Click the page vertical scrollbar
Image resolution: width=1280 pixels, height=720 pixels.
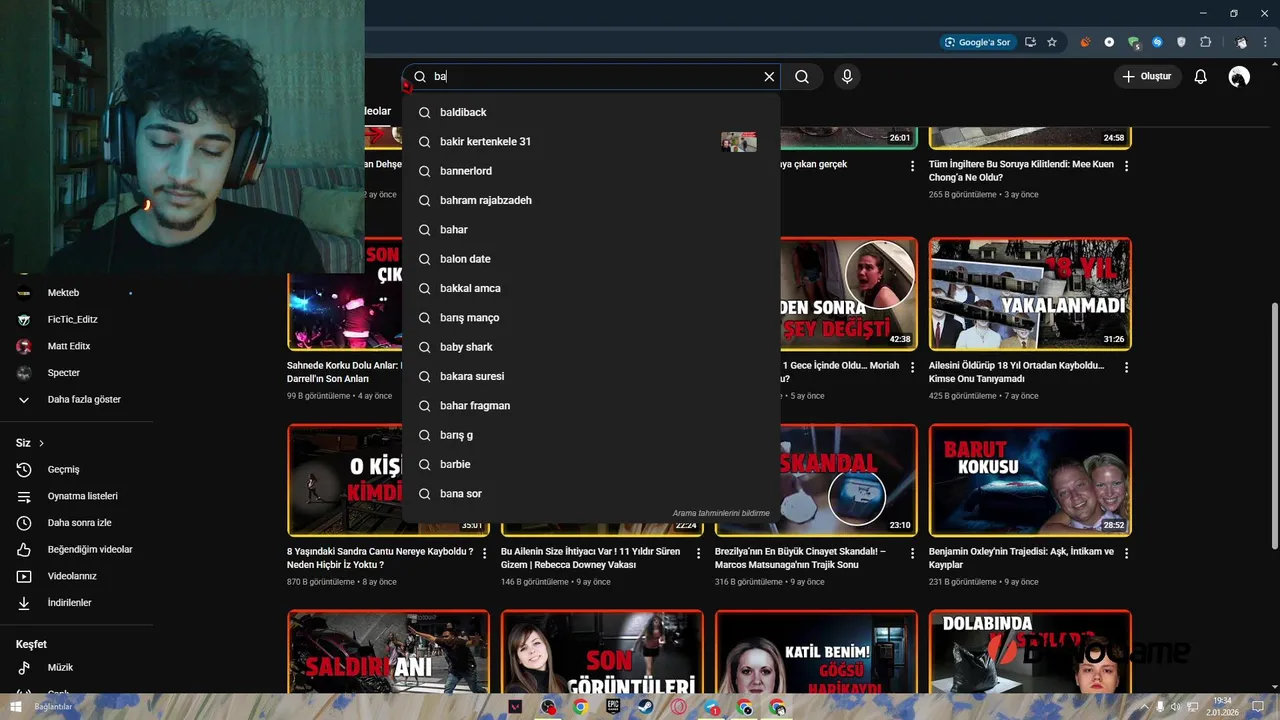(1274, 425)
